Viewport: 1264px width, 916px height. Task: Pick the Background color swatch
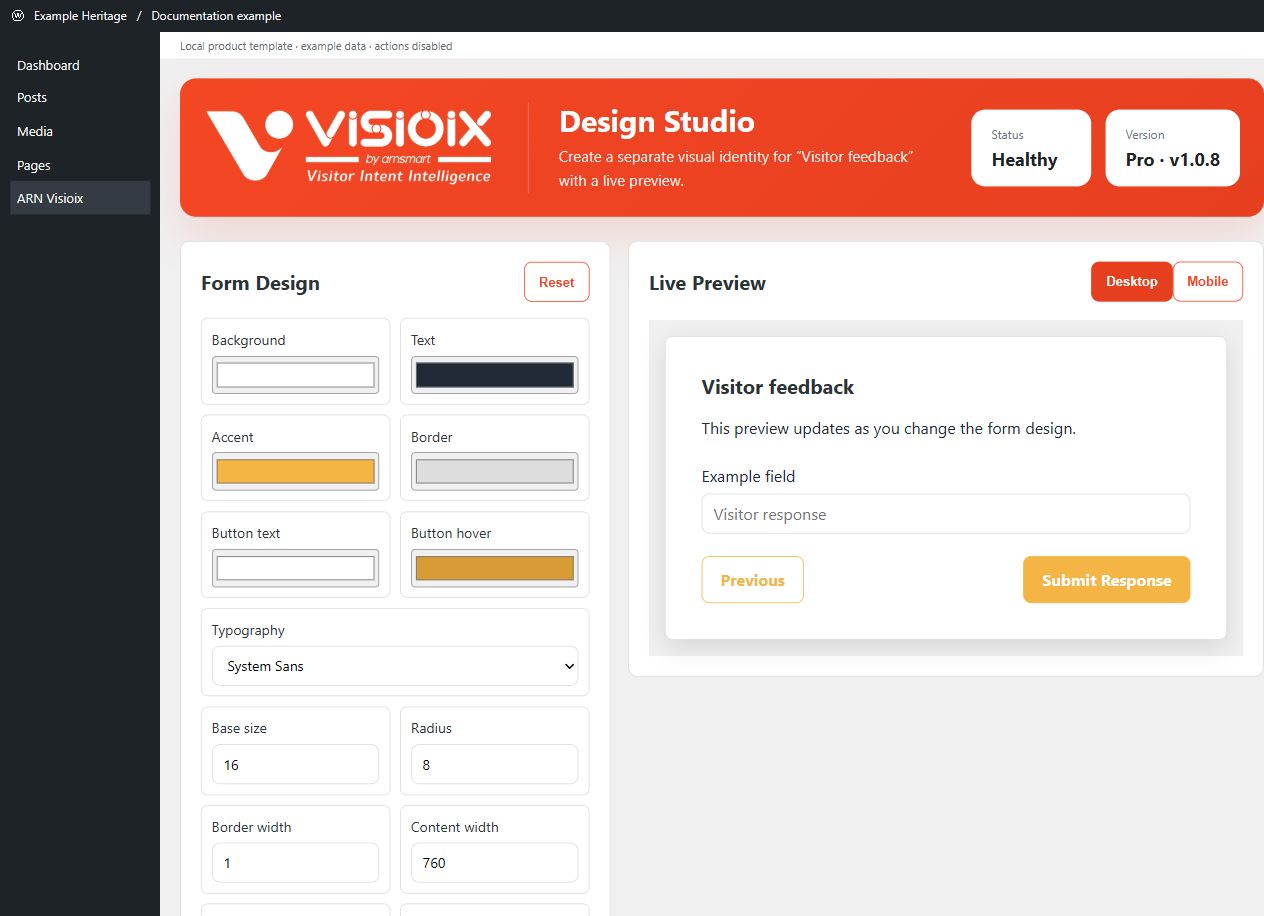tap(295, 375)
